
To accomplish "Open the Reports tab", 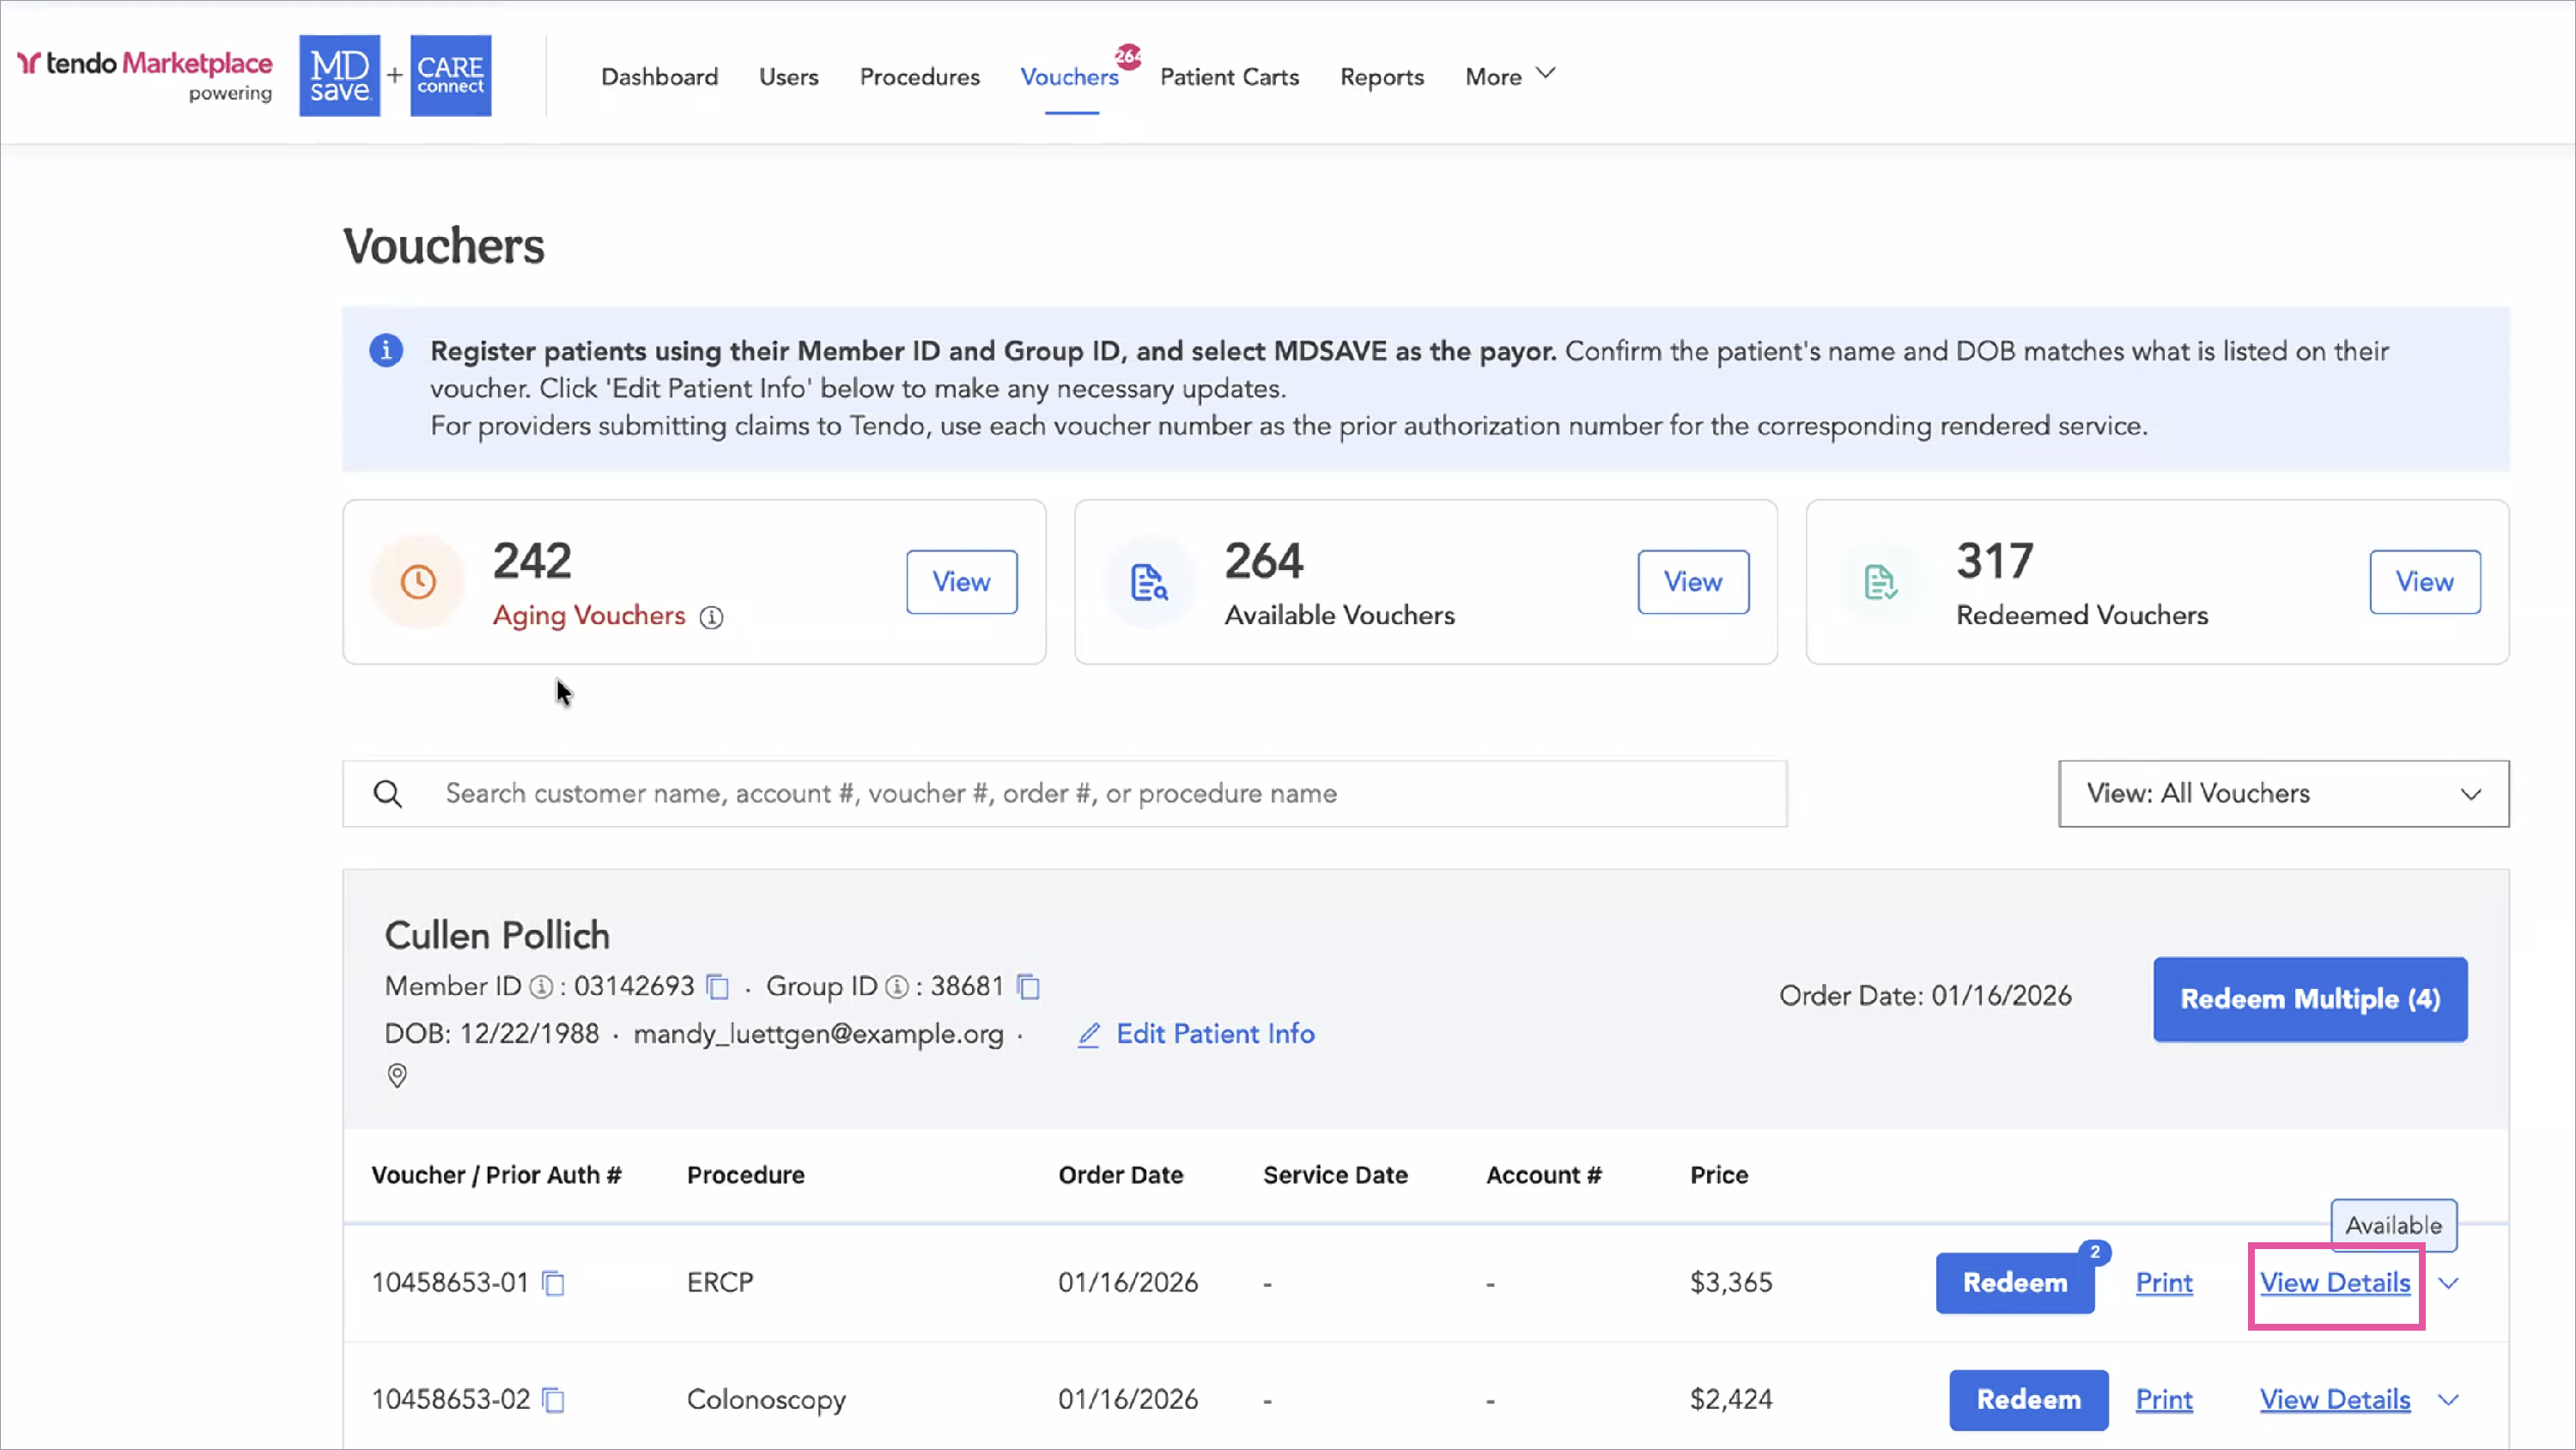I will tap(1381, 77).
